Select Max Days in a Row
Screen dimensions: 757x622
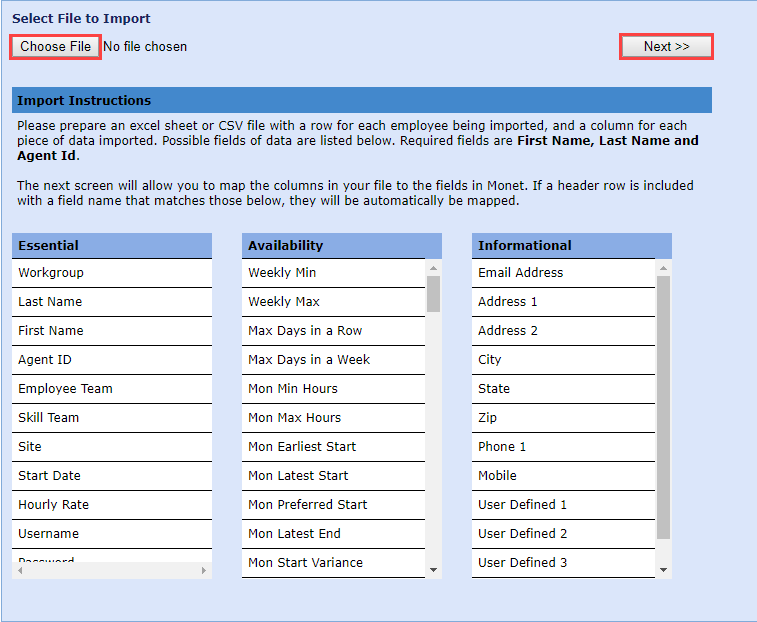334,331
